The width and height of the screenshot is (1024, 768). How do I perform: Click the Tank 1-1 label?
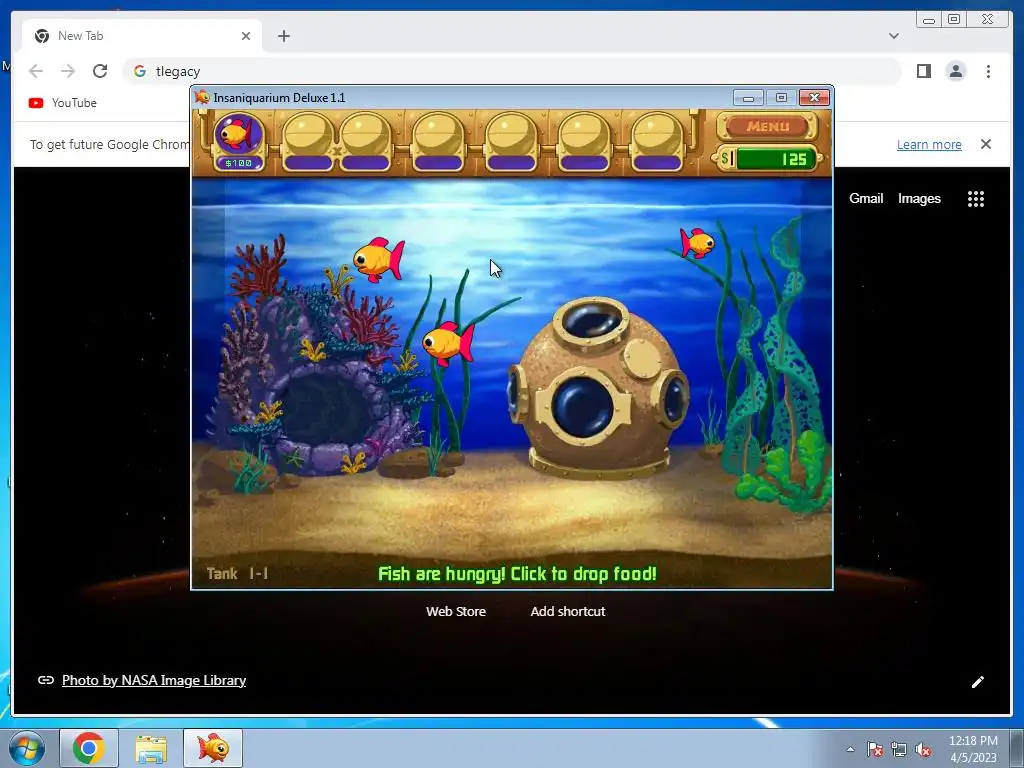237,574
